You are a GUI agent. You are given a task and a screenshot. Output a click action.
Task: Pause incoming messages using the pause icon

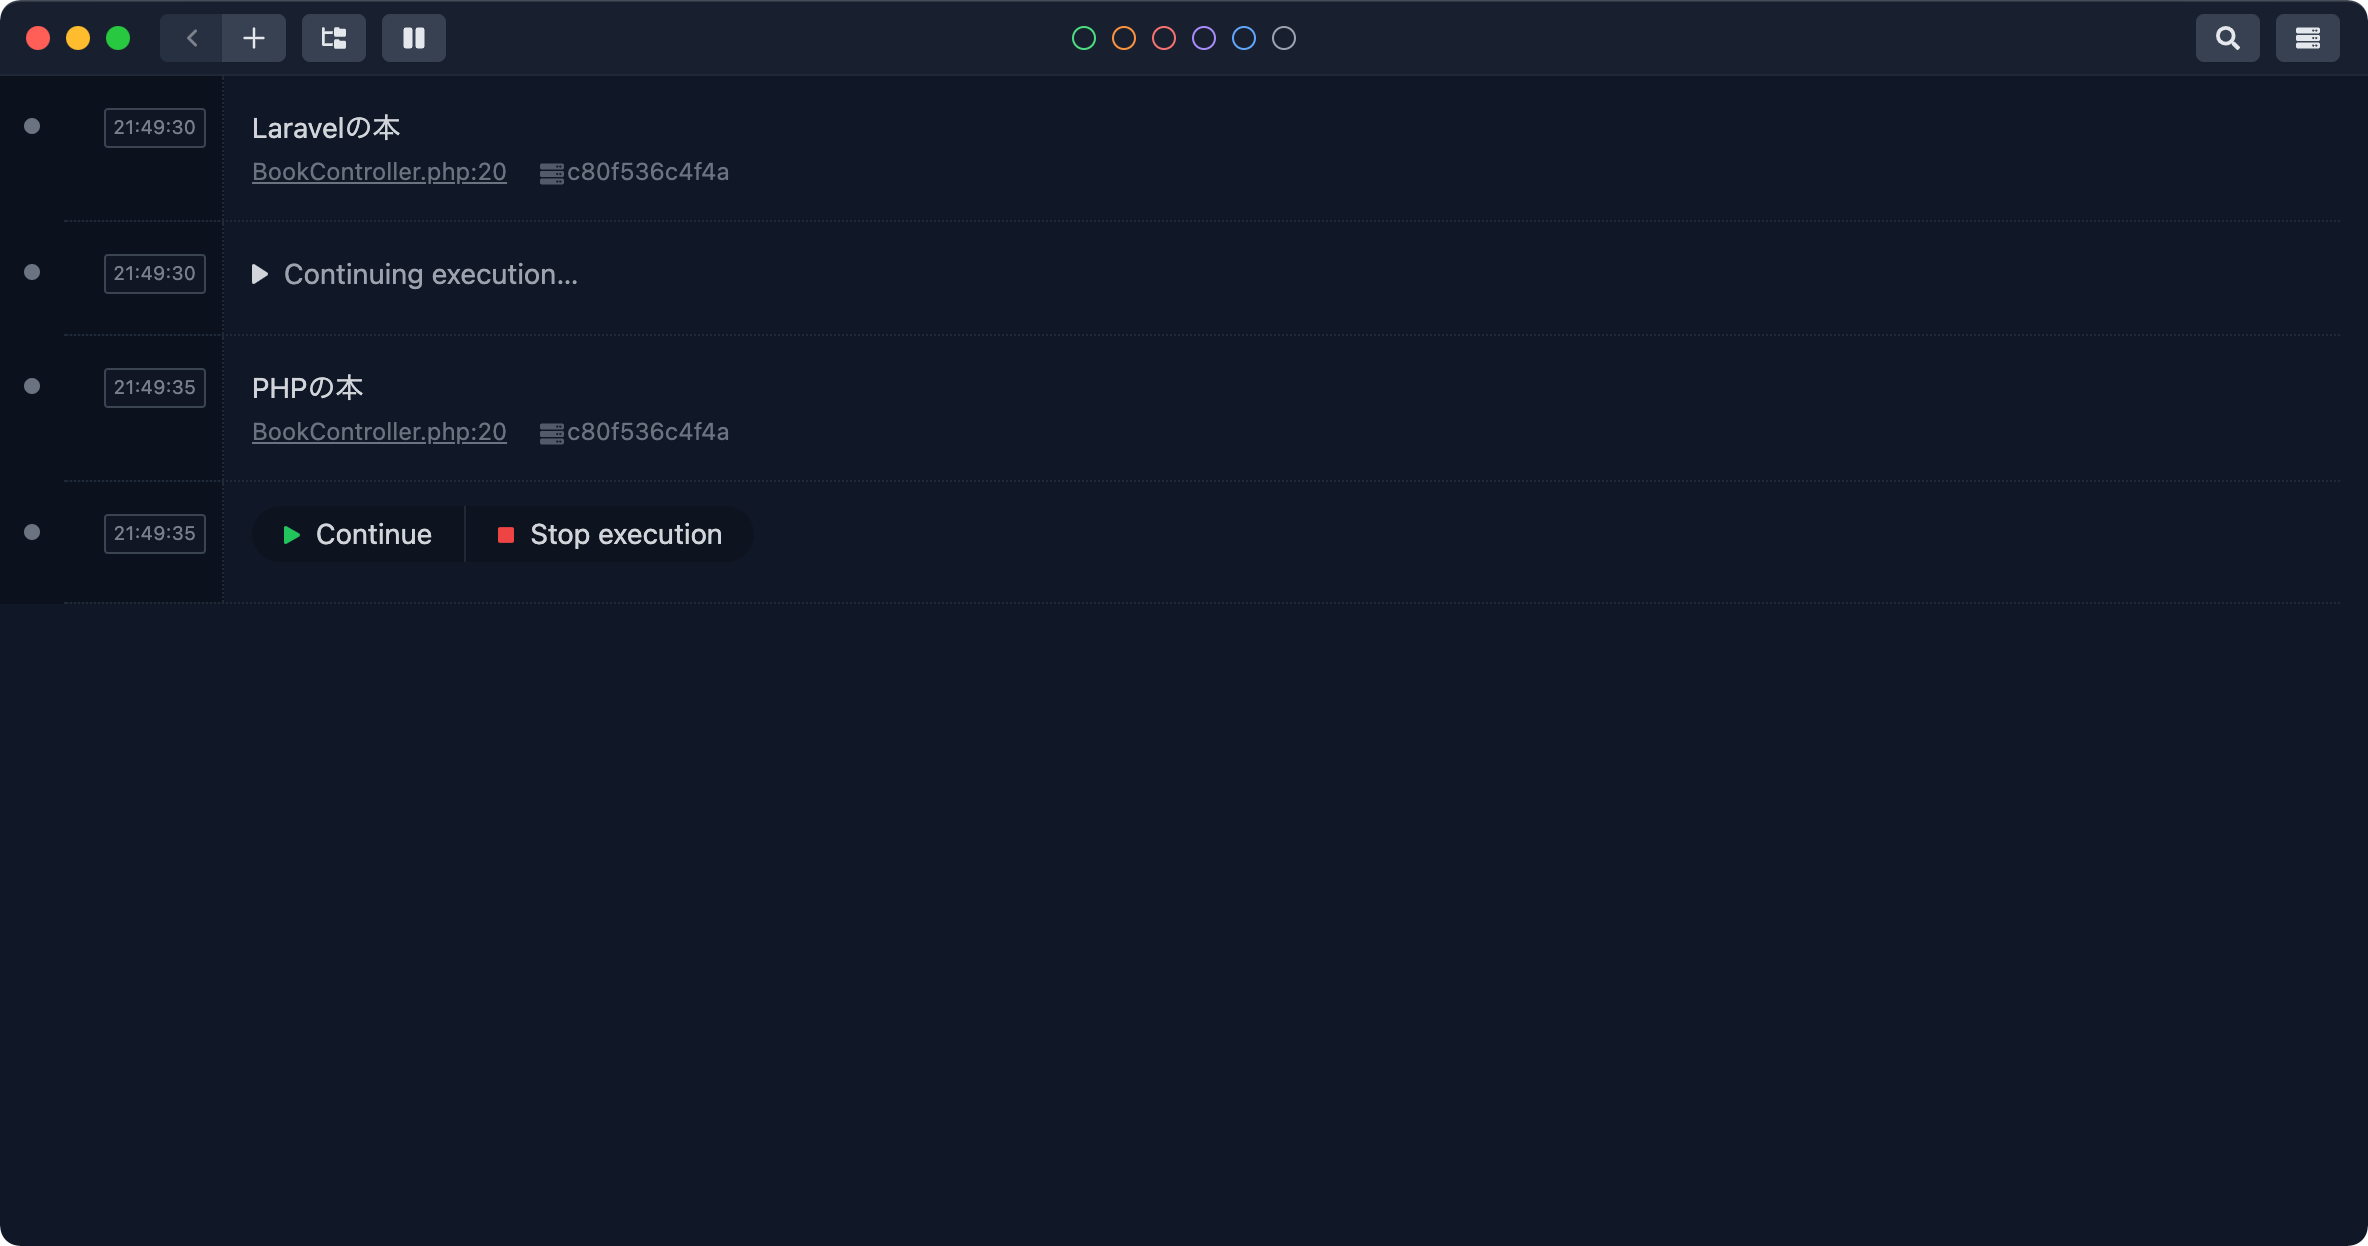tap(413, 38)
